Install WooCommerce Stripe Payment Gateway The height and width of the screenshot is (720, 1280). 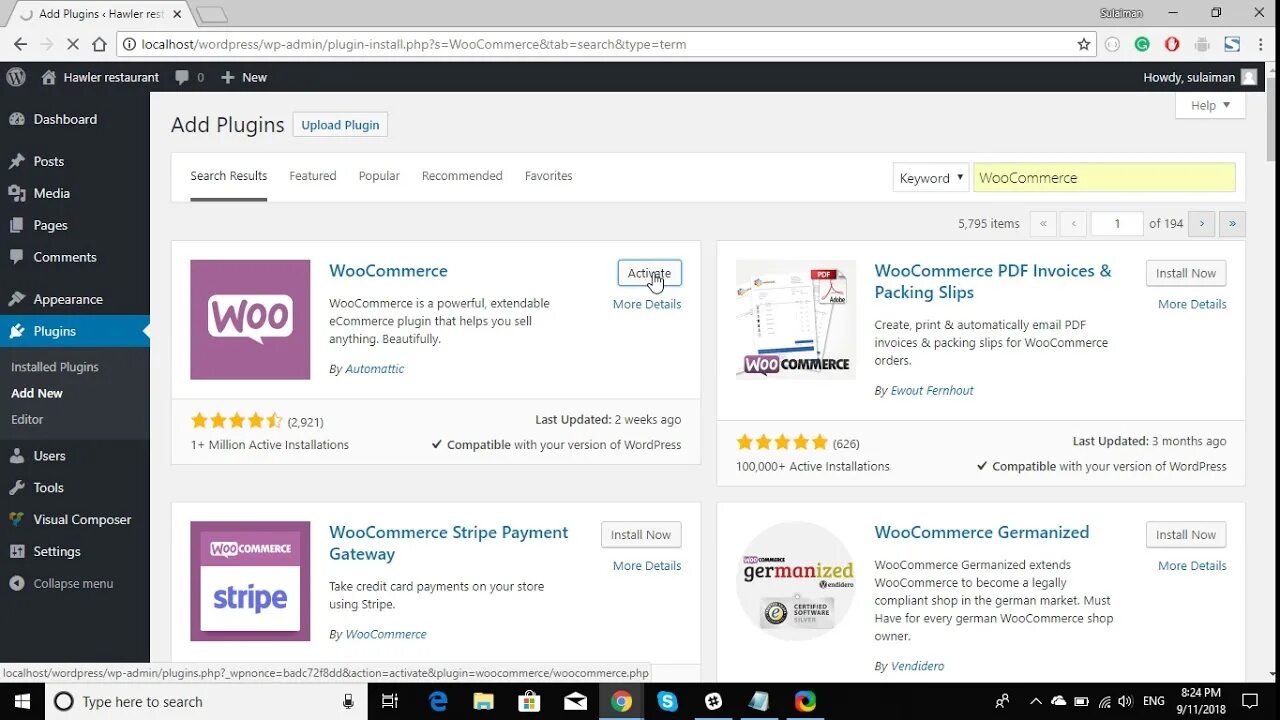[x=641, y=535]
